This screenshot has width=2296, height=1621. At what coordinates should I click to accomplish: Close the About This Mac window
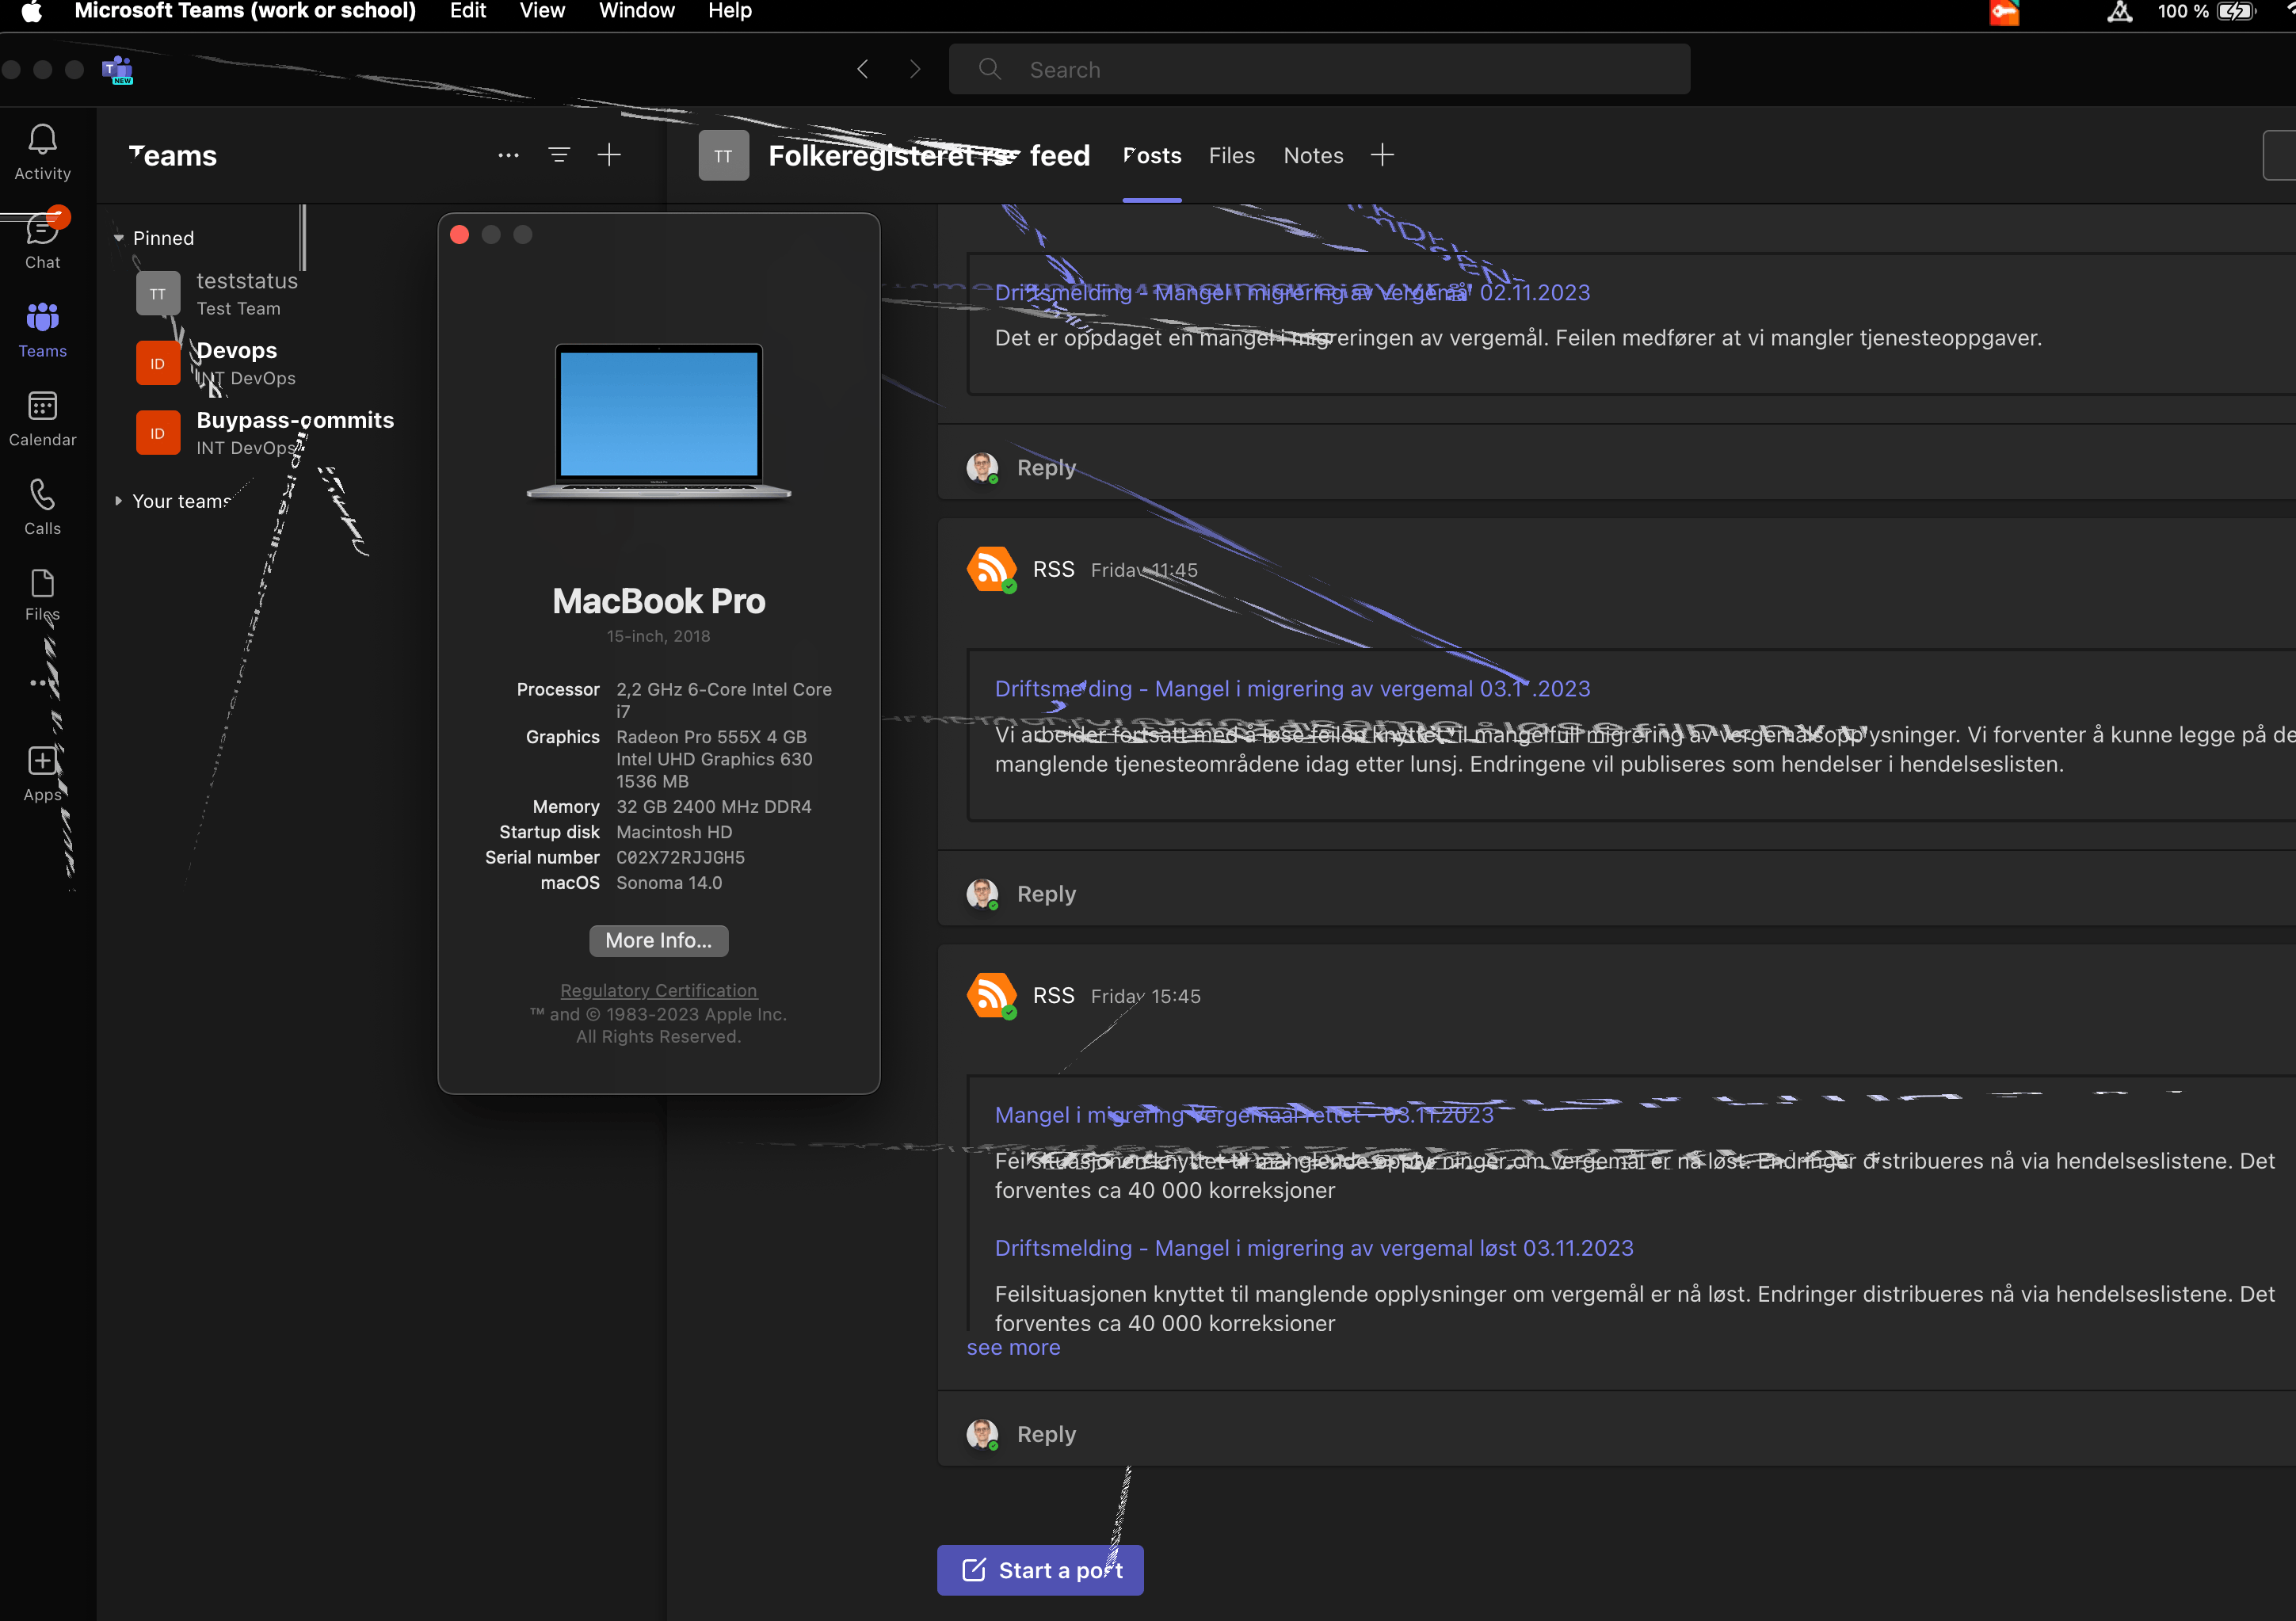(x=460, y=234)
